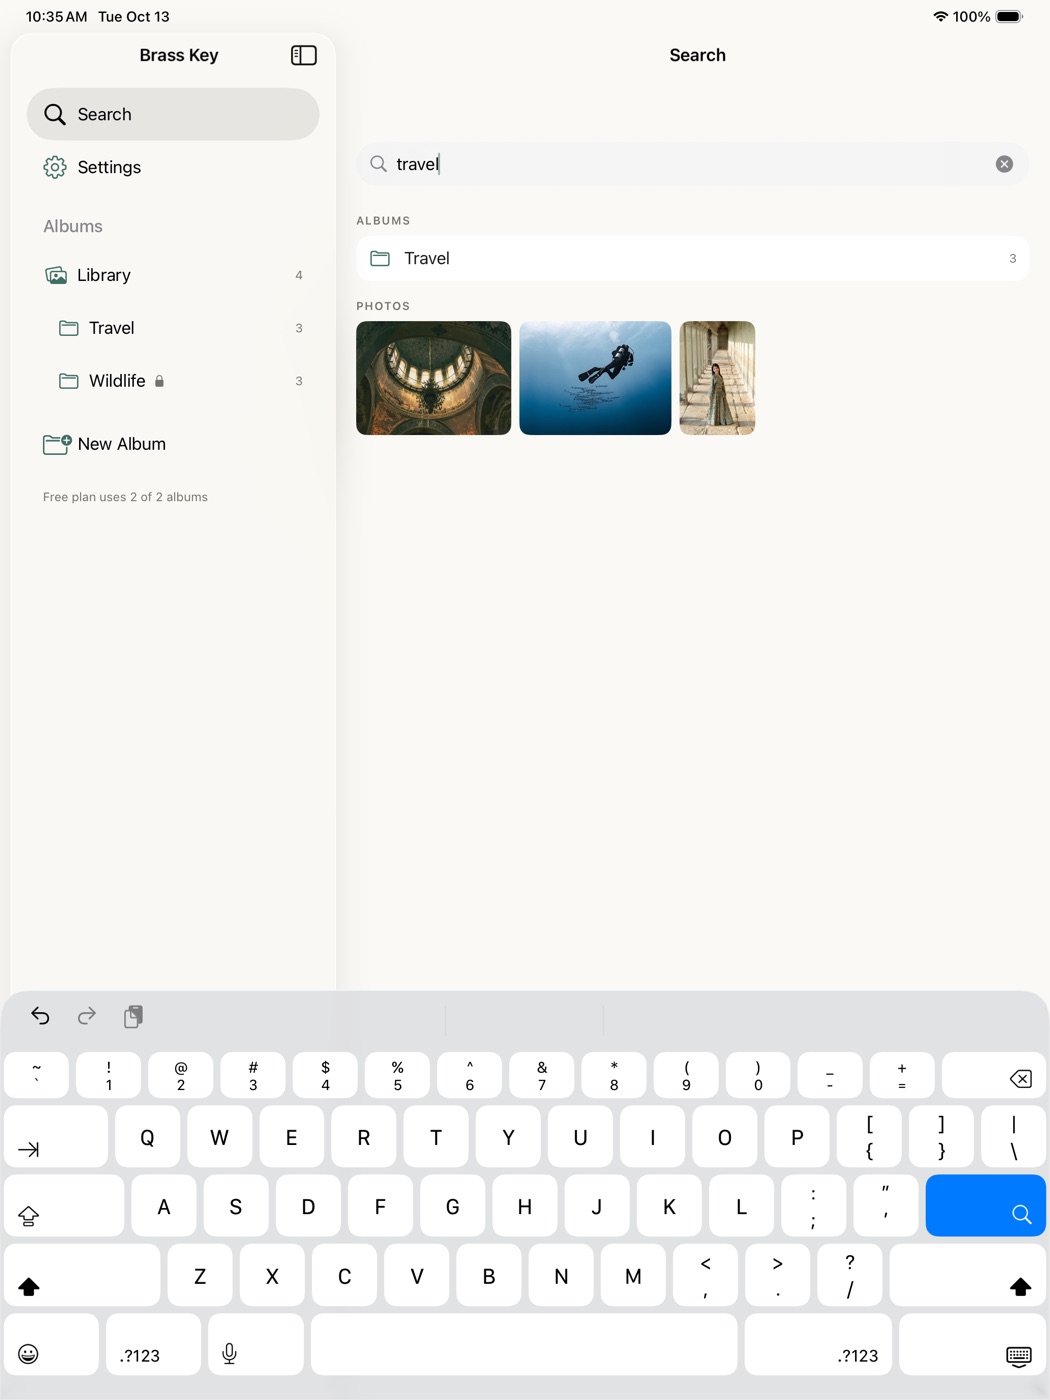Image resolution: width=1050 pixels, height=1400 pixels.
Task: Tap the Tab key on keyboard
Action: (x=56, y=1137)
